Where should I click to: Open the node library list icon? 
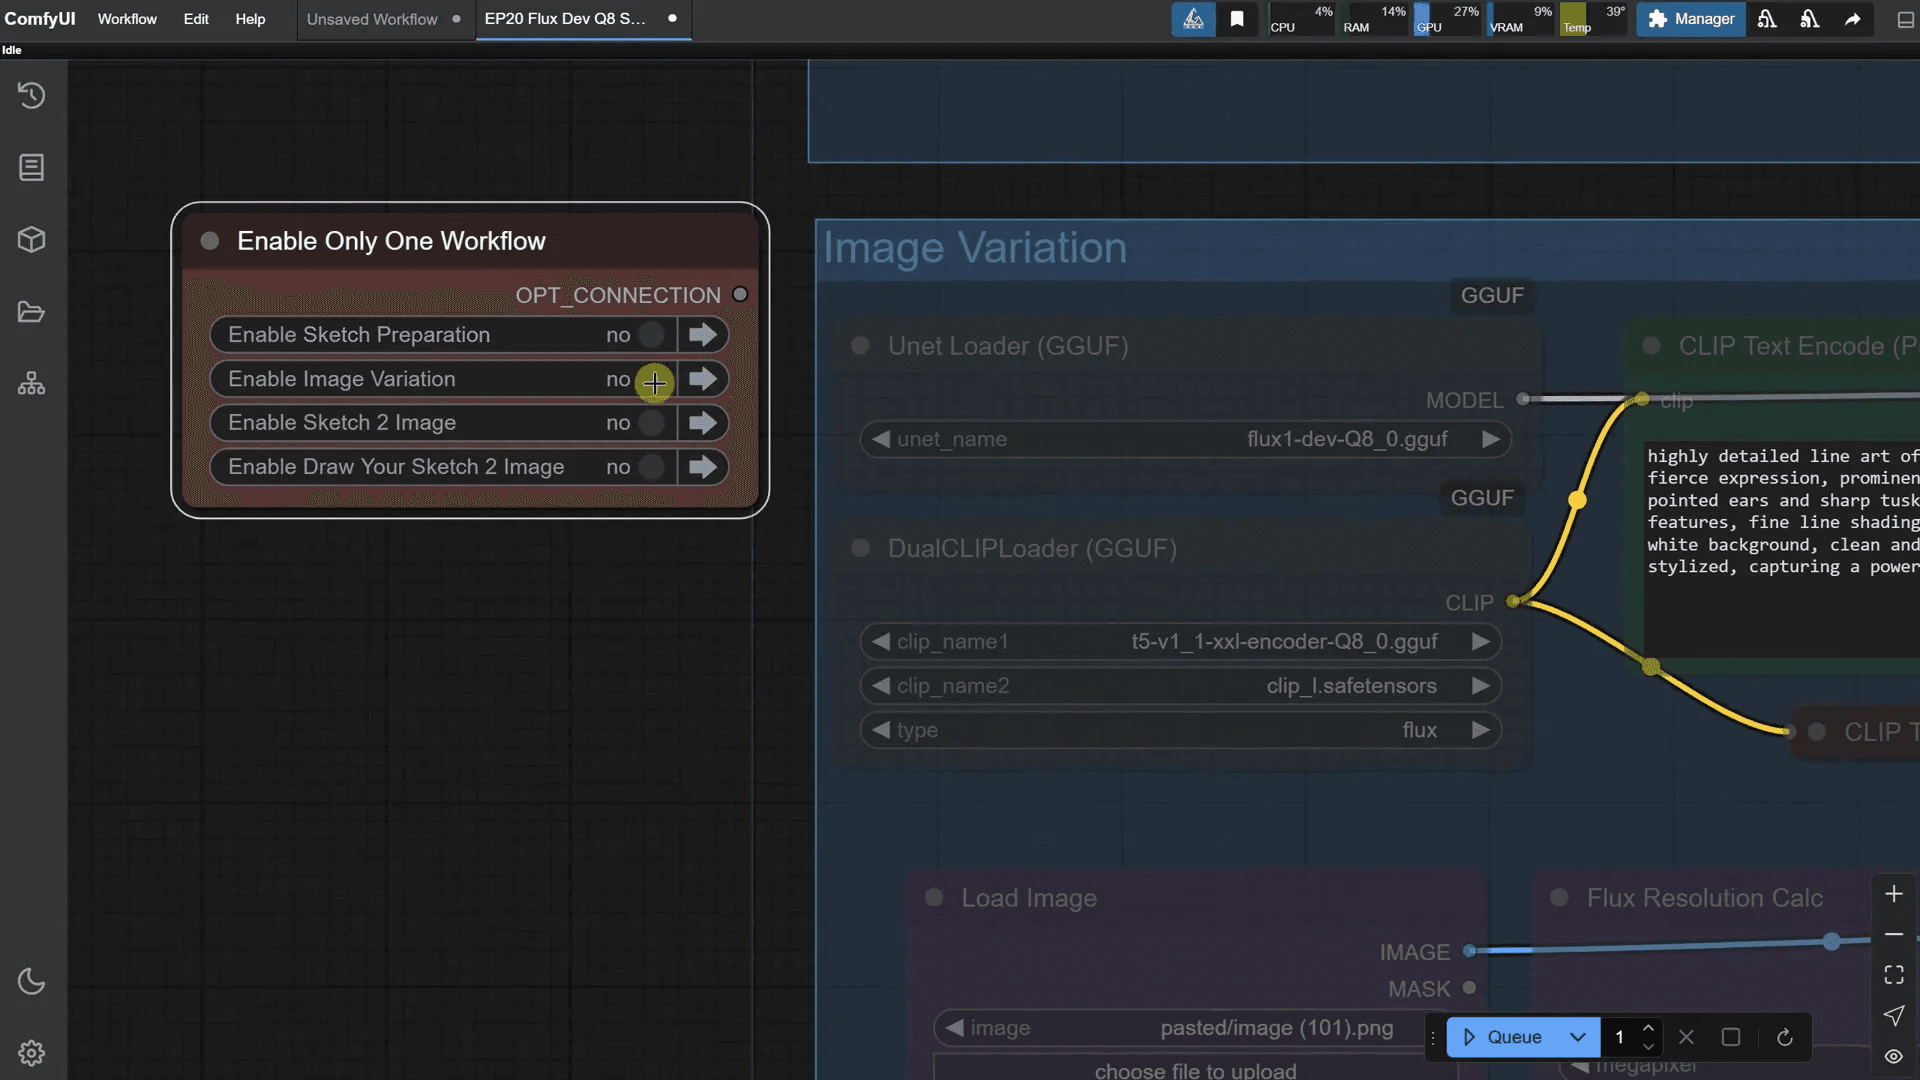pyautogui.click(x=32, y=167)
